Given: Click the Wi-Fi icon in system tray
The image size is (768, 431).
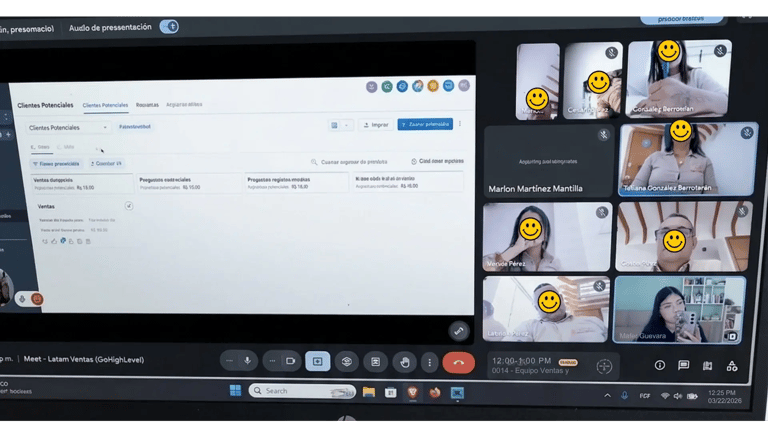Looking at the screenshot, I should pyautogui.click(x=665, y=396).
